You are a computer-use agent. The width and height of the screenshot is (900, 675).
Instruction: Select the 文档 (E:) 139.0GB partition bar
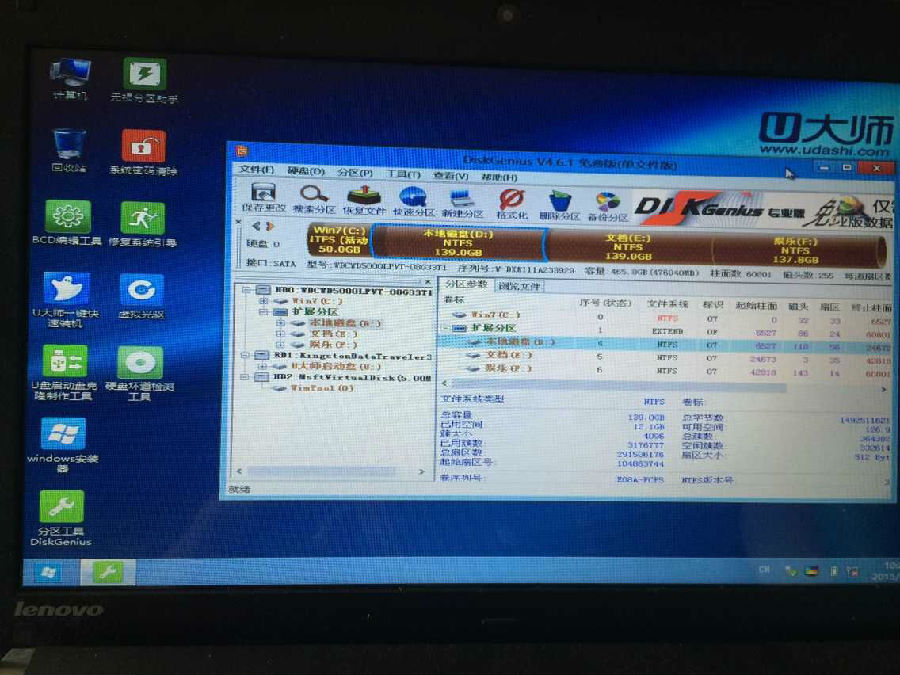628,247
